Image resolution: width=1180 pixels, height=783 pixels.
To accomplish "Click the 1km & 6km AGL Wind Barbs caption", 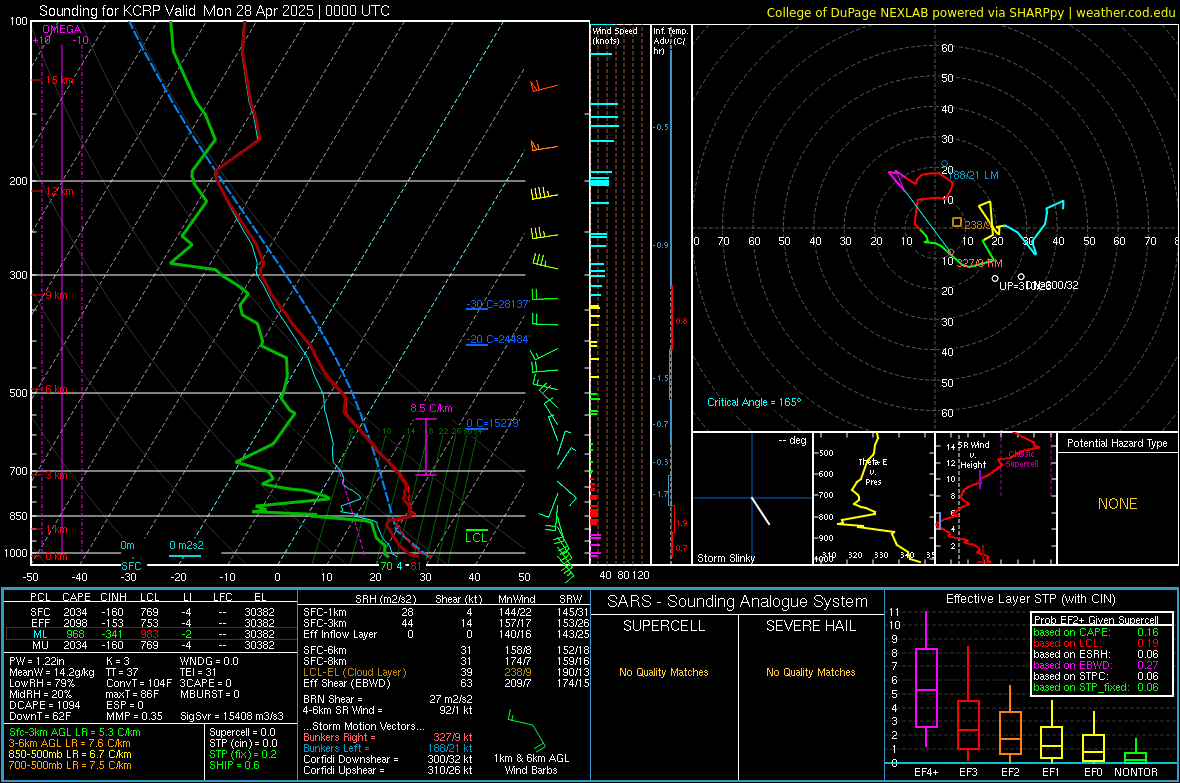I will pyautogui.click(x=531, y=764).
